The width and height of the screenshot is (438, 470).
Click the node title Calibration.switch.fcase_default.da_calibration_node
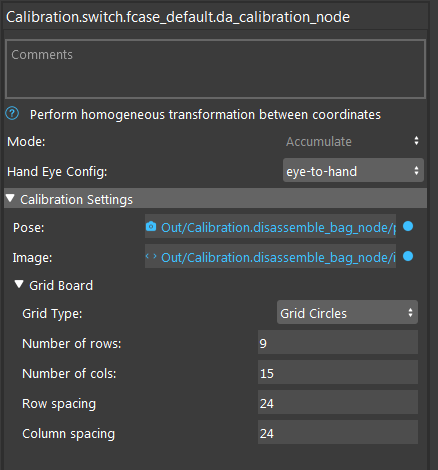coord(178,17)
